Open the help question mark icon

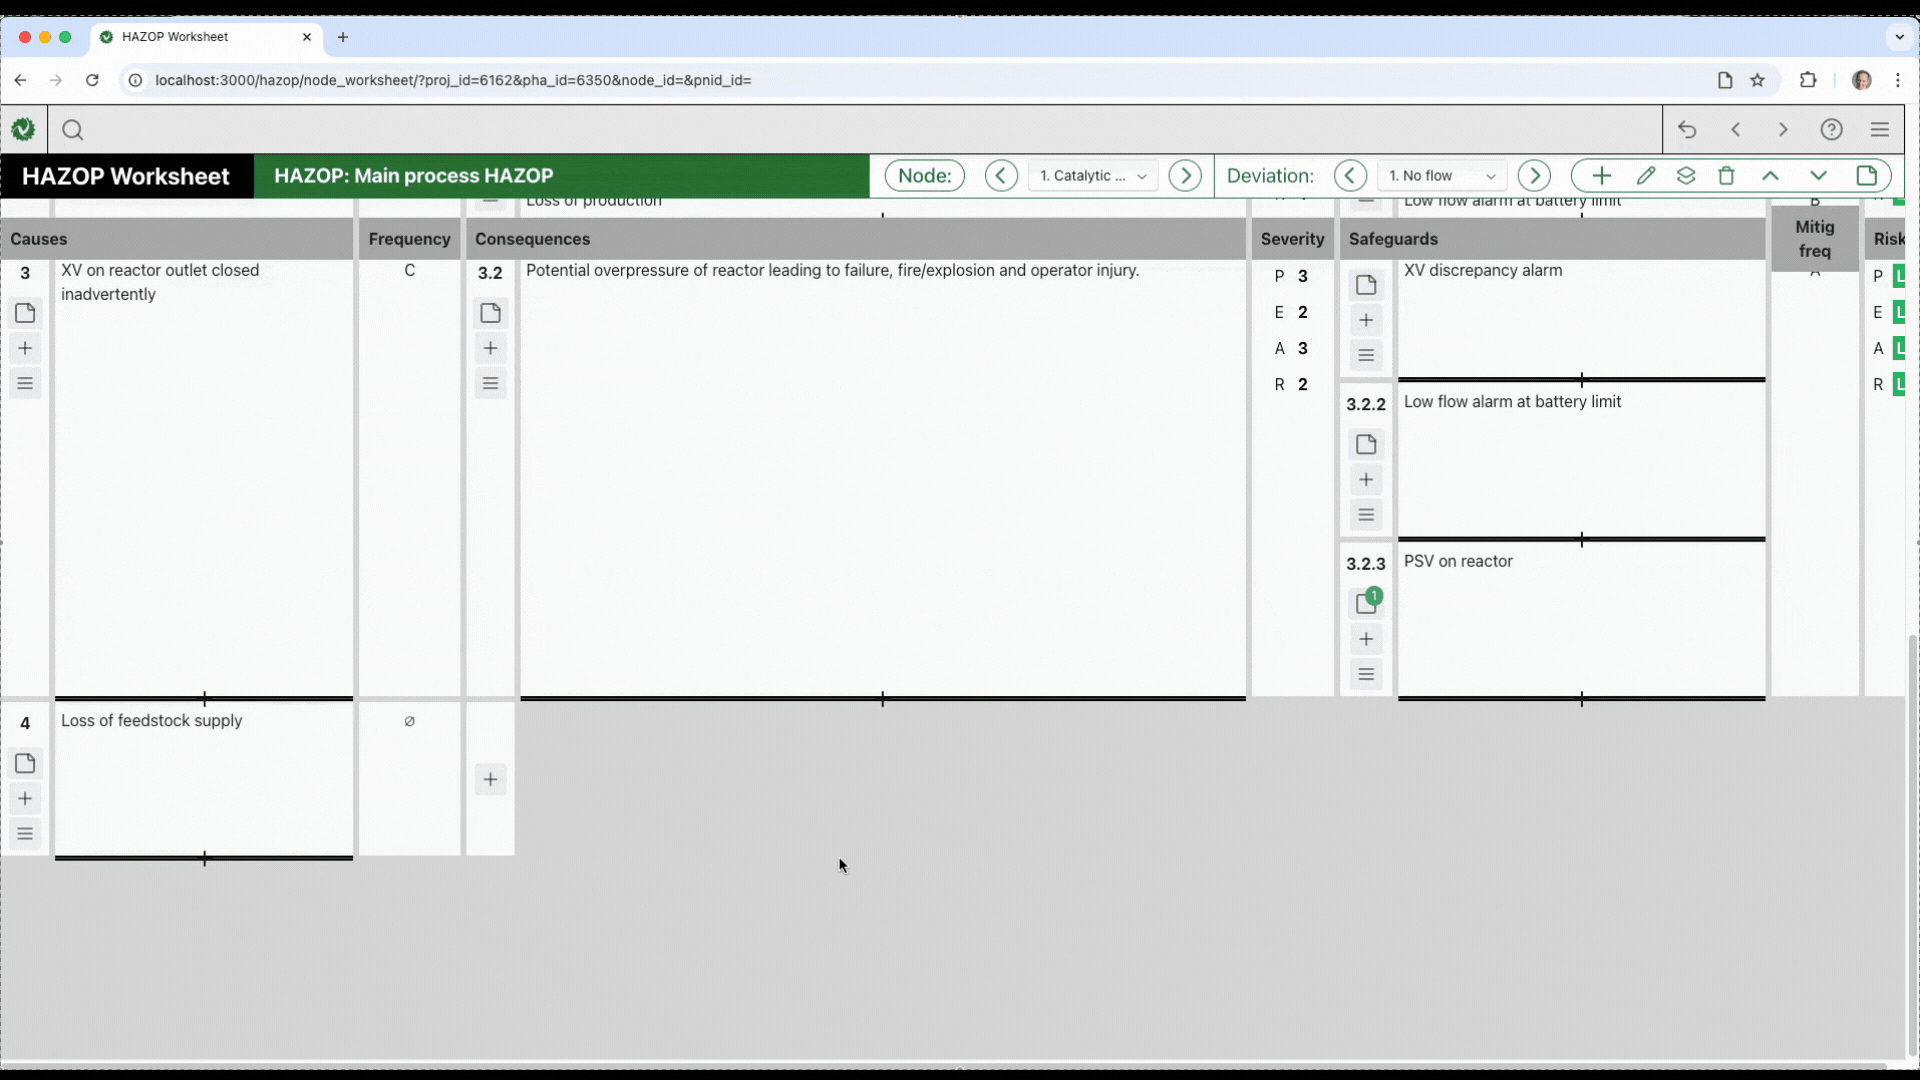tap(1831, 130)
